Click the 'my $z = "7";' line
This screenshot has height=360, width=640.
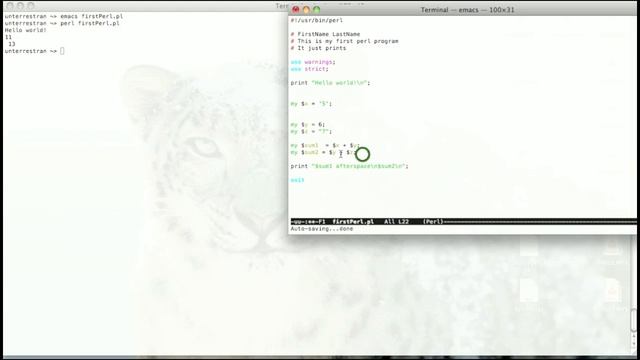point(311,131)
